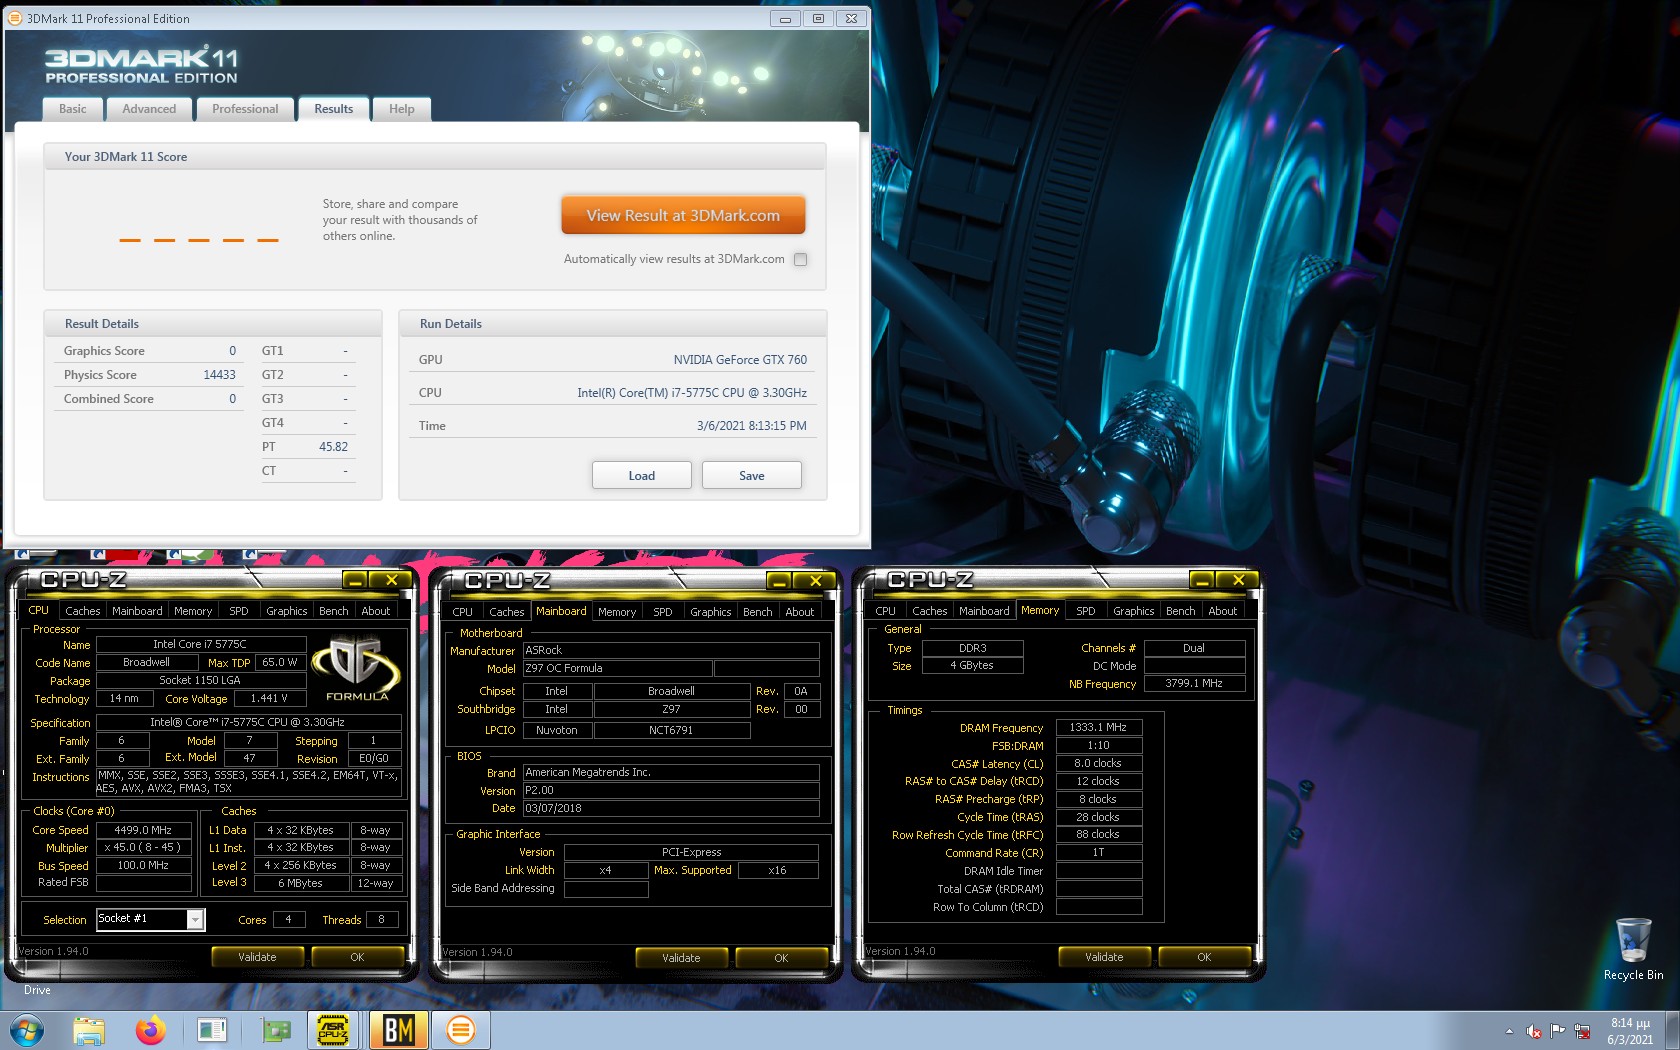Click OK in CPU-Z CPU window
The height and width of the screenshot is (1050, 1680).
[x=357, y=957]
